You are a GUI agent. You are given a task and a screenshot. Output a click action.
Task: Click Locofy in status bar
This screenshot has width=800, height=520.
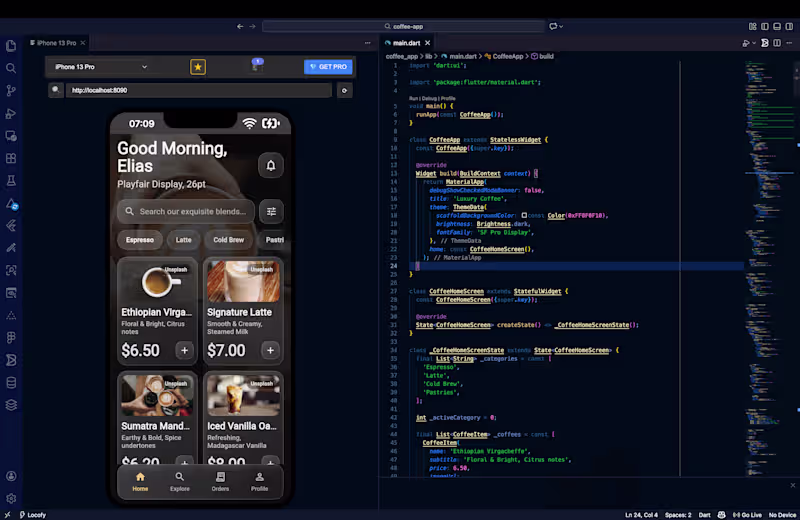coord(33,515)
